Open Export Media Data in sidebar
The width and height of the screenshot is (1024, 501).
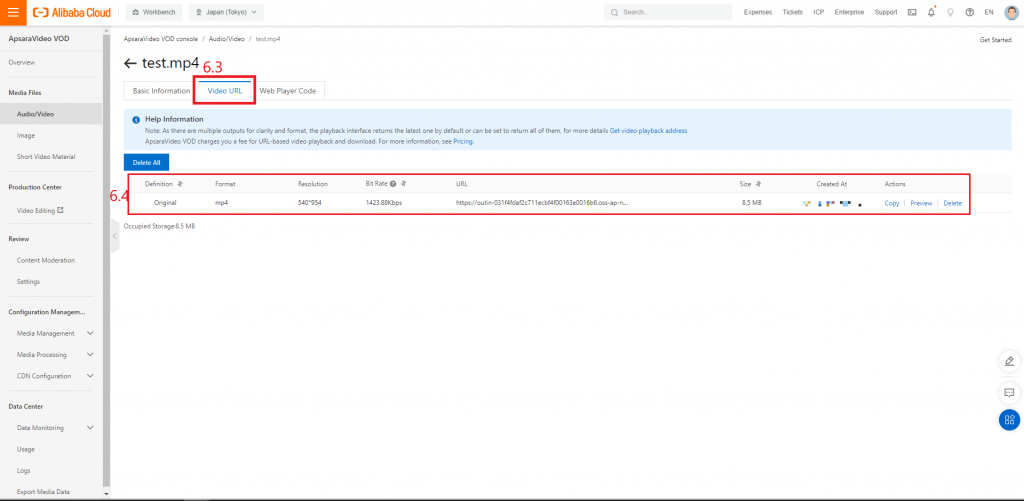coord(43,492)
